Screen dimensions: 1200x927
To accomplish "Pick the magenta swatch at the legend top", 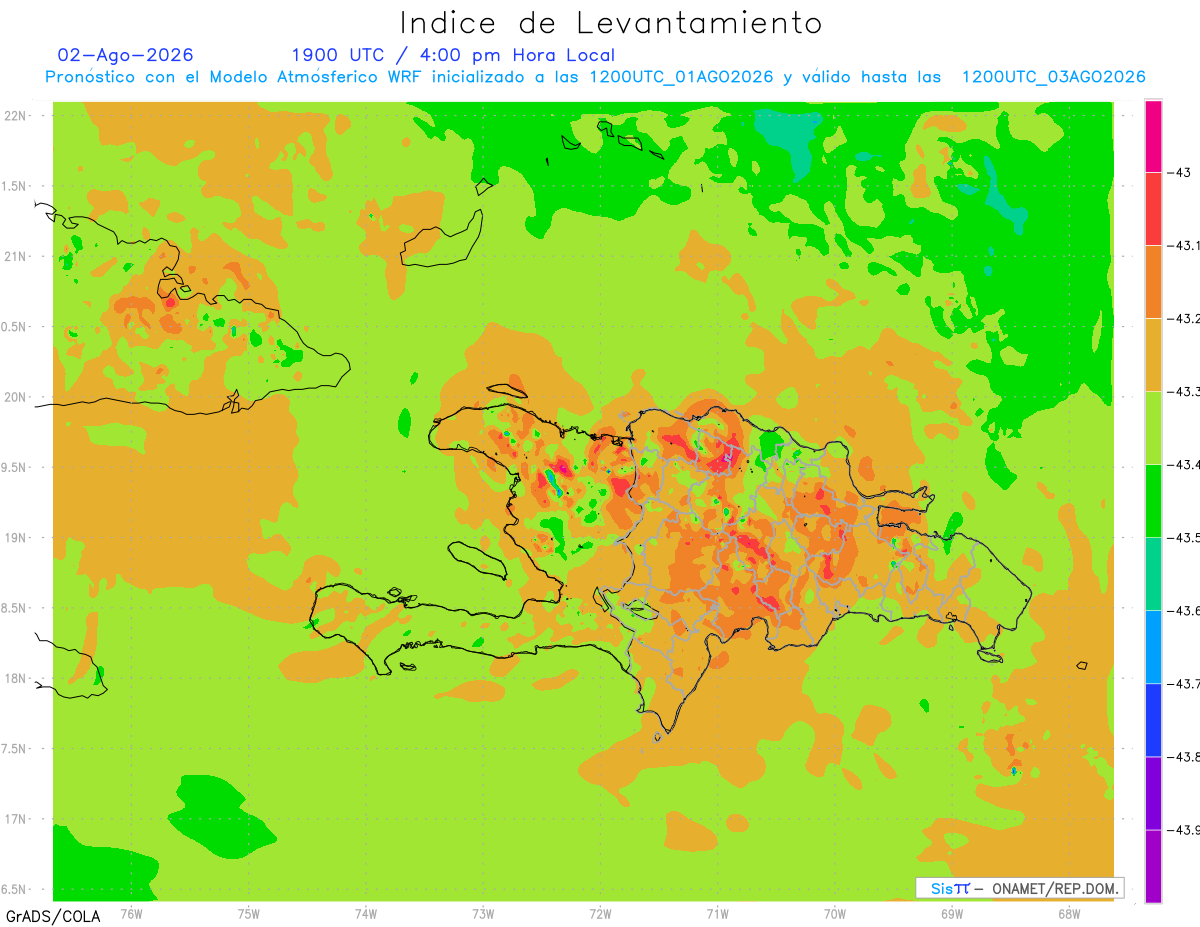I will click(1153, 136).
